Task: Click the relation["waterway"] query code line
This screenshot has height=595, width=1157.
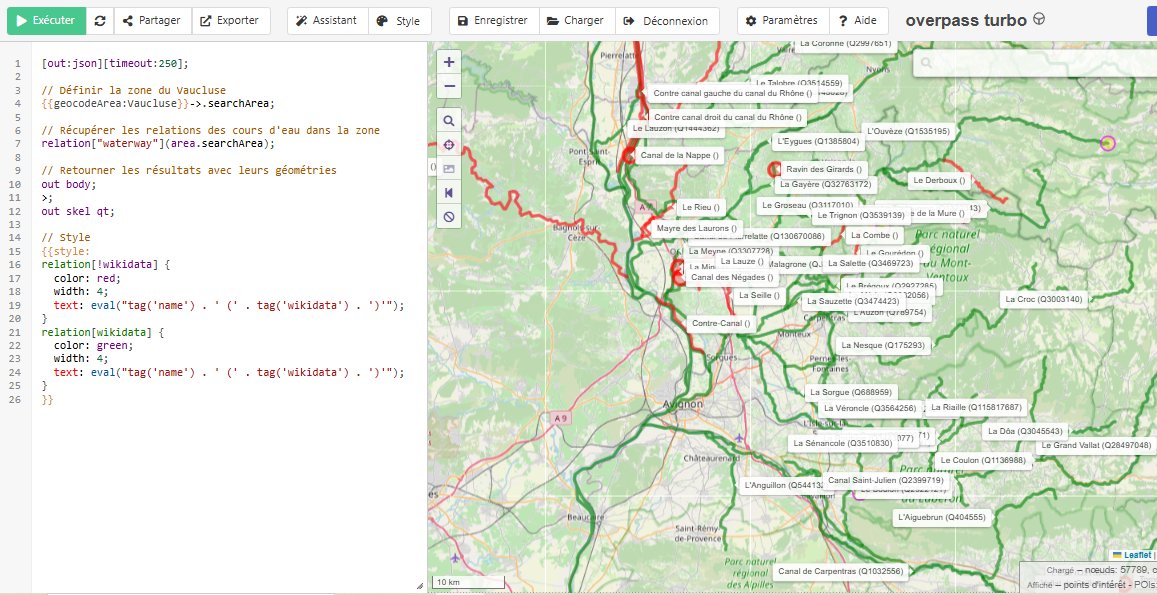Action: point(158,144)
